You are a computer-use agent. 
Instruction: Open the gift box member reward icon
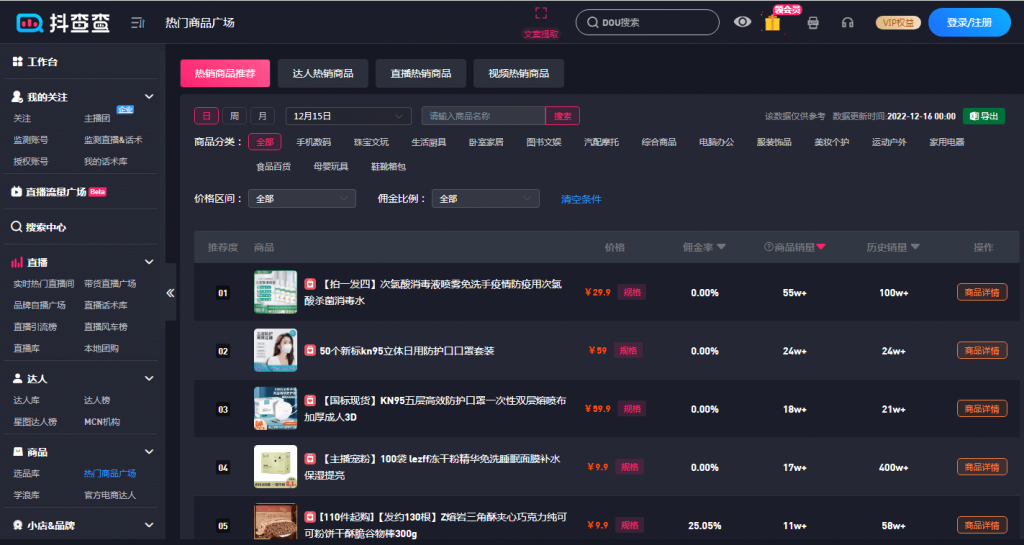772,22
